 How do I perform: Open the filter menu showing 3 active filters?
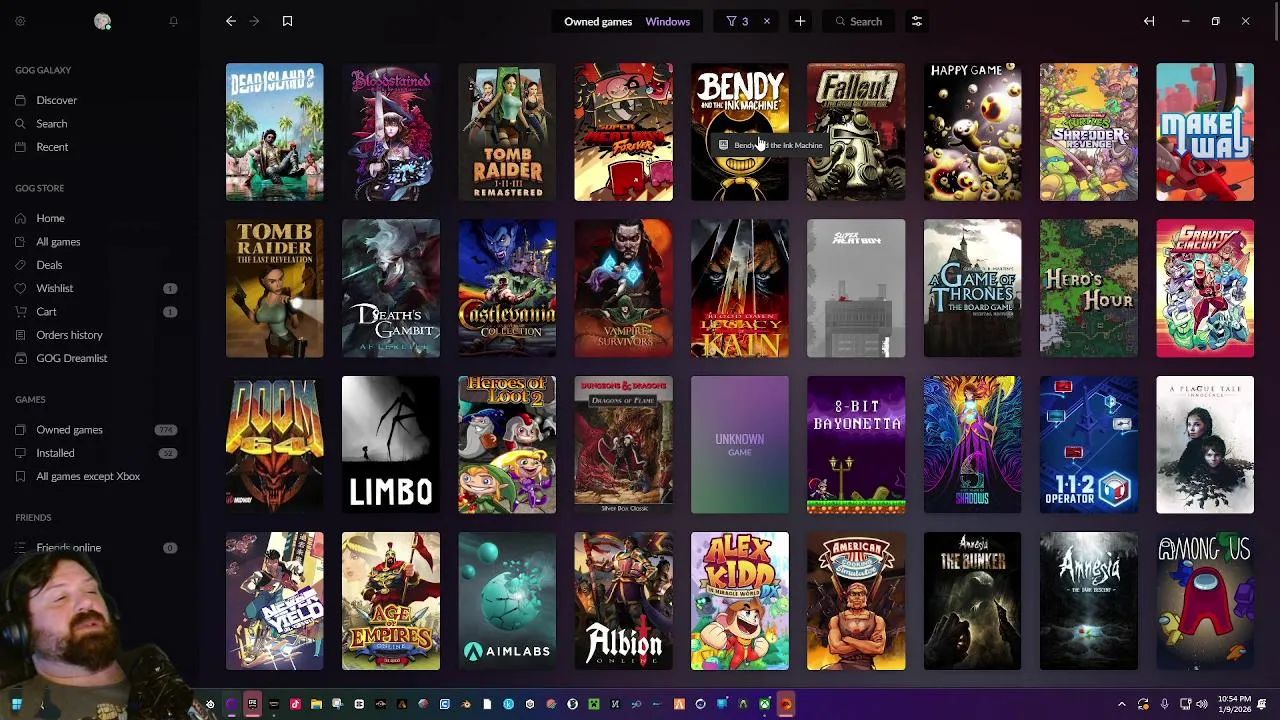tap(738, 21)
